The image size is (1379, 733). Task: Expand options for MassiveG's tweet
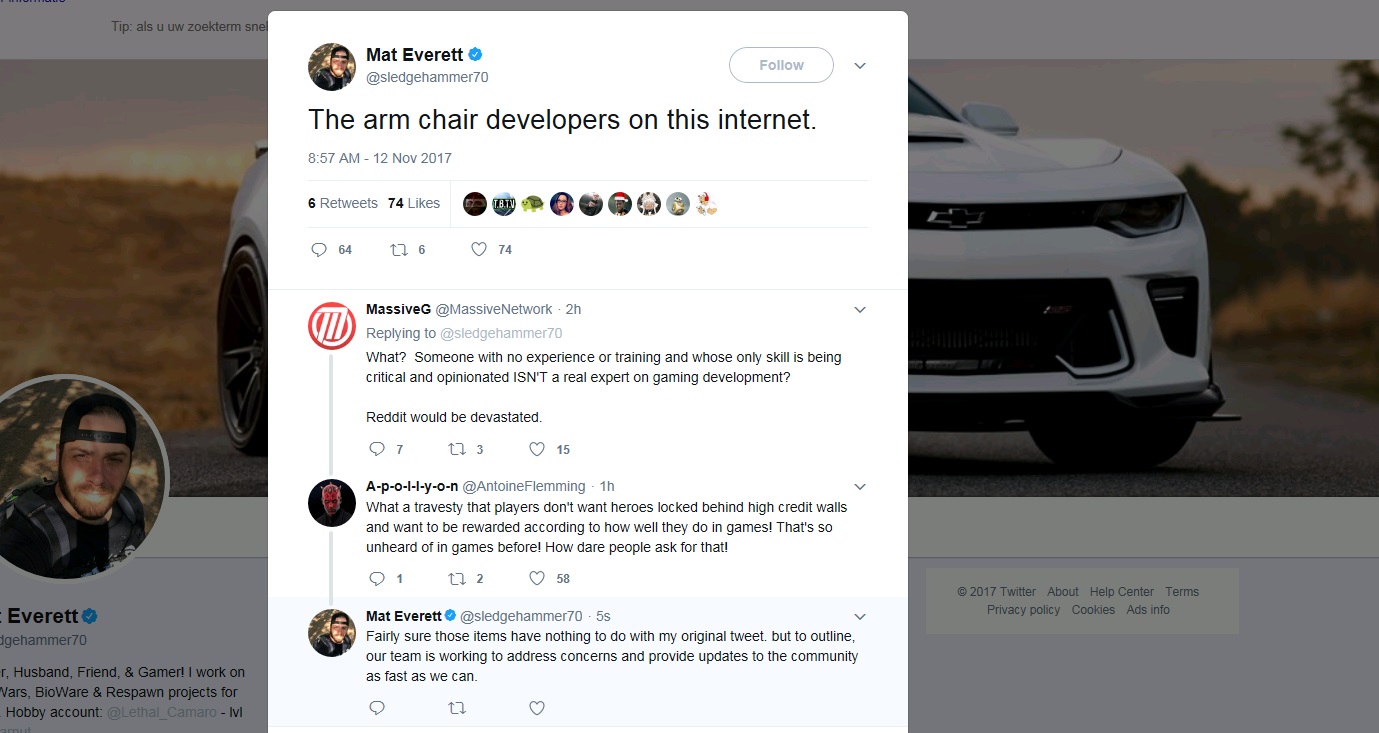coord(859,310)
